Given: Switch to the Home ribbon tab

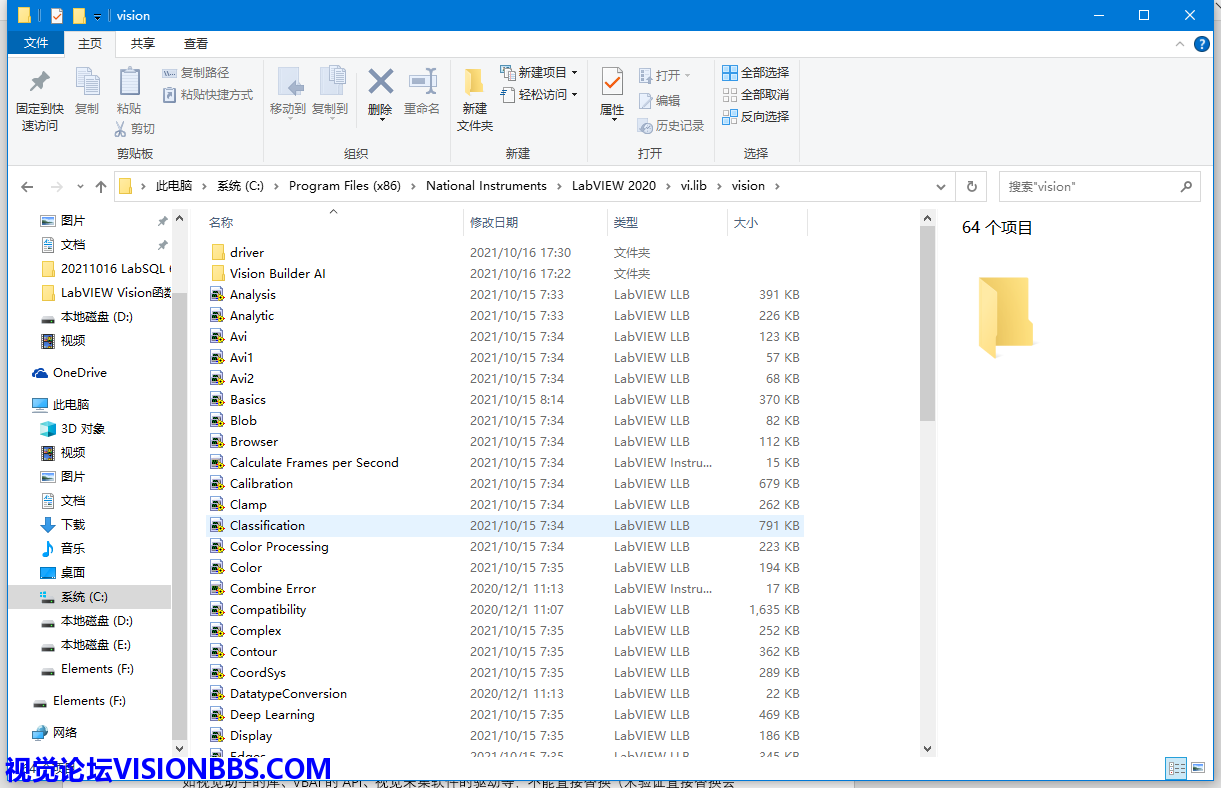Looking at the screenshot, I should [x=90, y=43].
